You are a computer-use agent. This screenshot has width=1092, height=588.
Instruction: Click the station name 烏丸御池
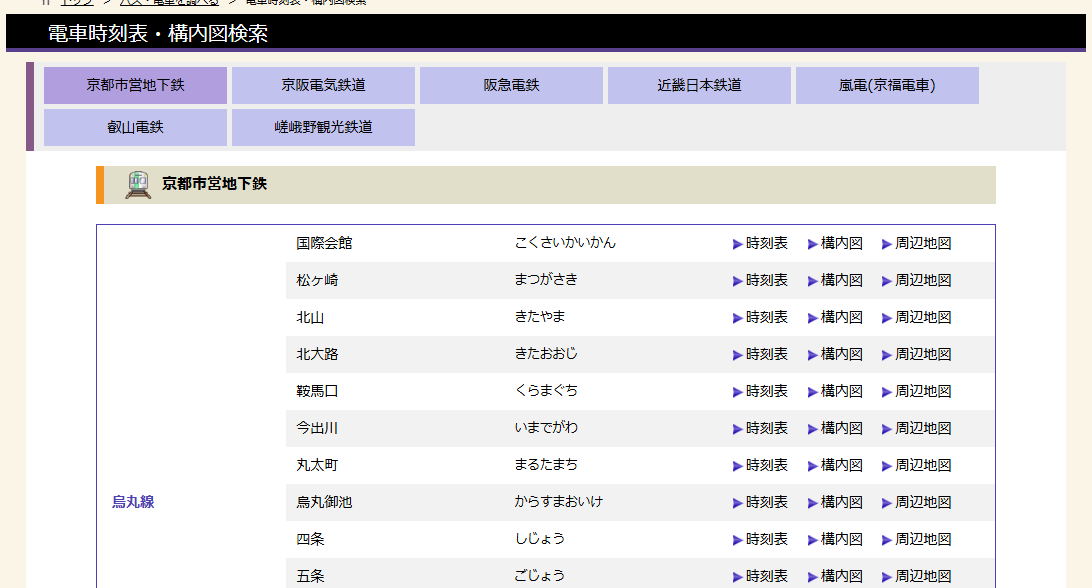tap(324, 502)
